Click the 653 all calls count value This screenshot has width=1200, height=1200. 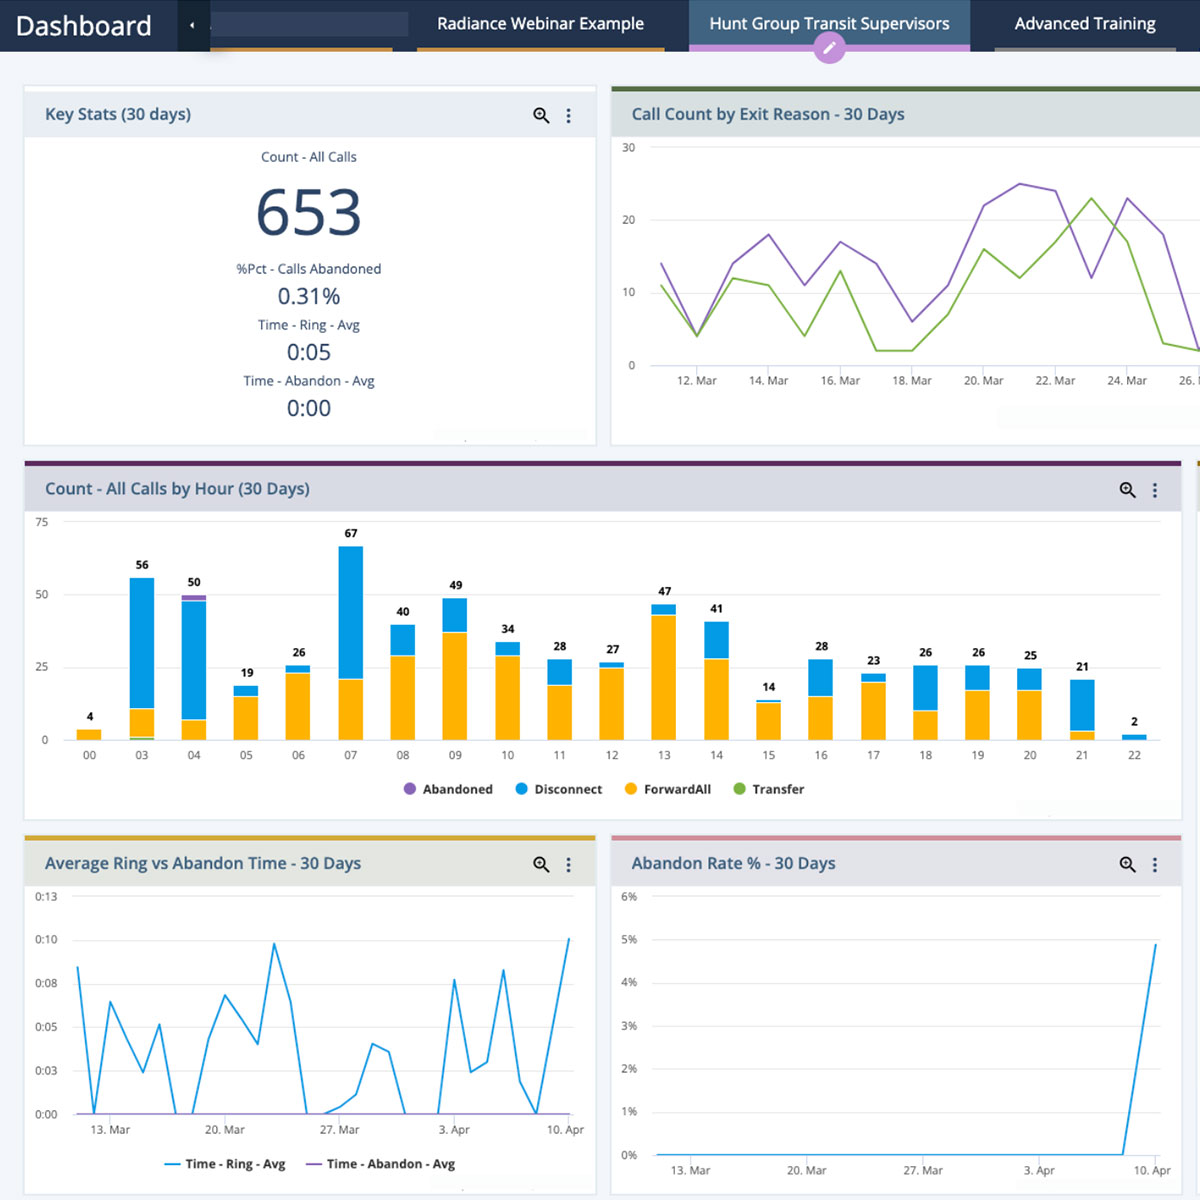tap(308, 213)
